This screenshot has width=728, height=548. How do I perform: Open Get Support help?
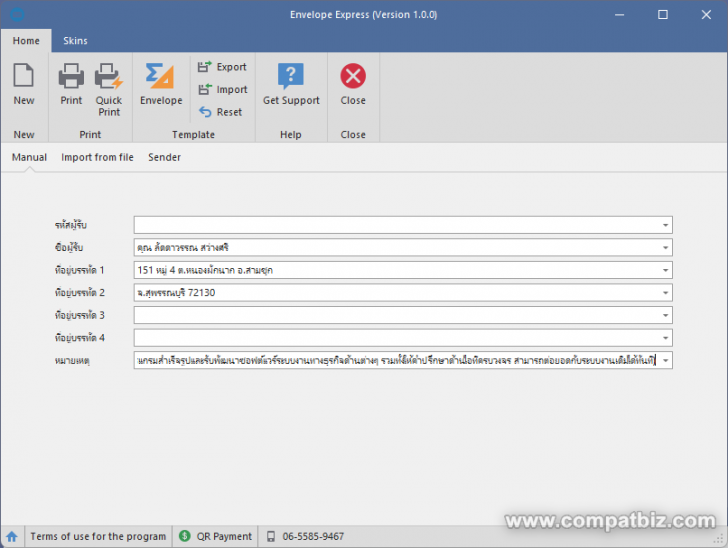(291, 84)
